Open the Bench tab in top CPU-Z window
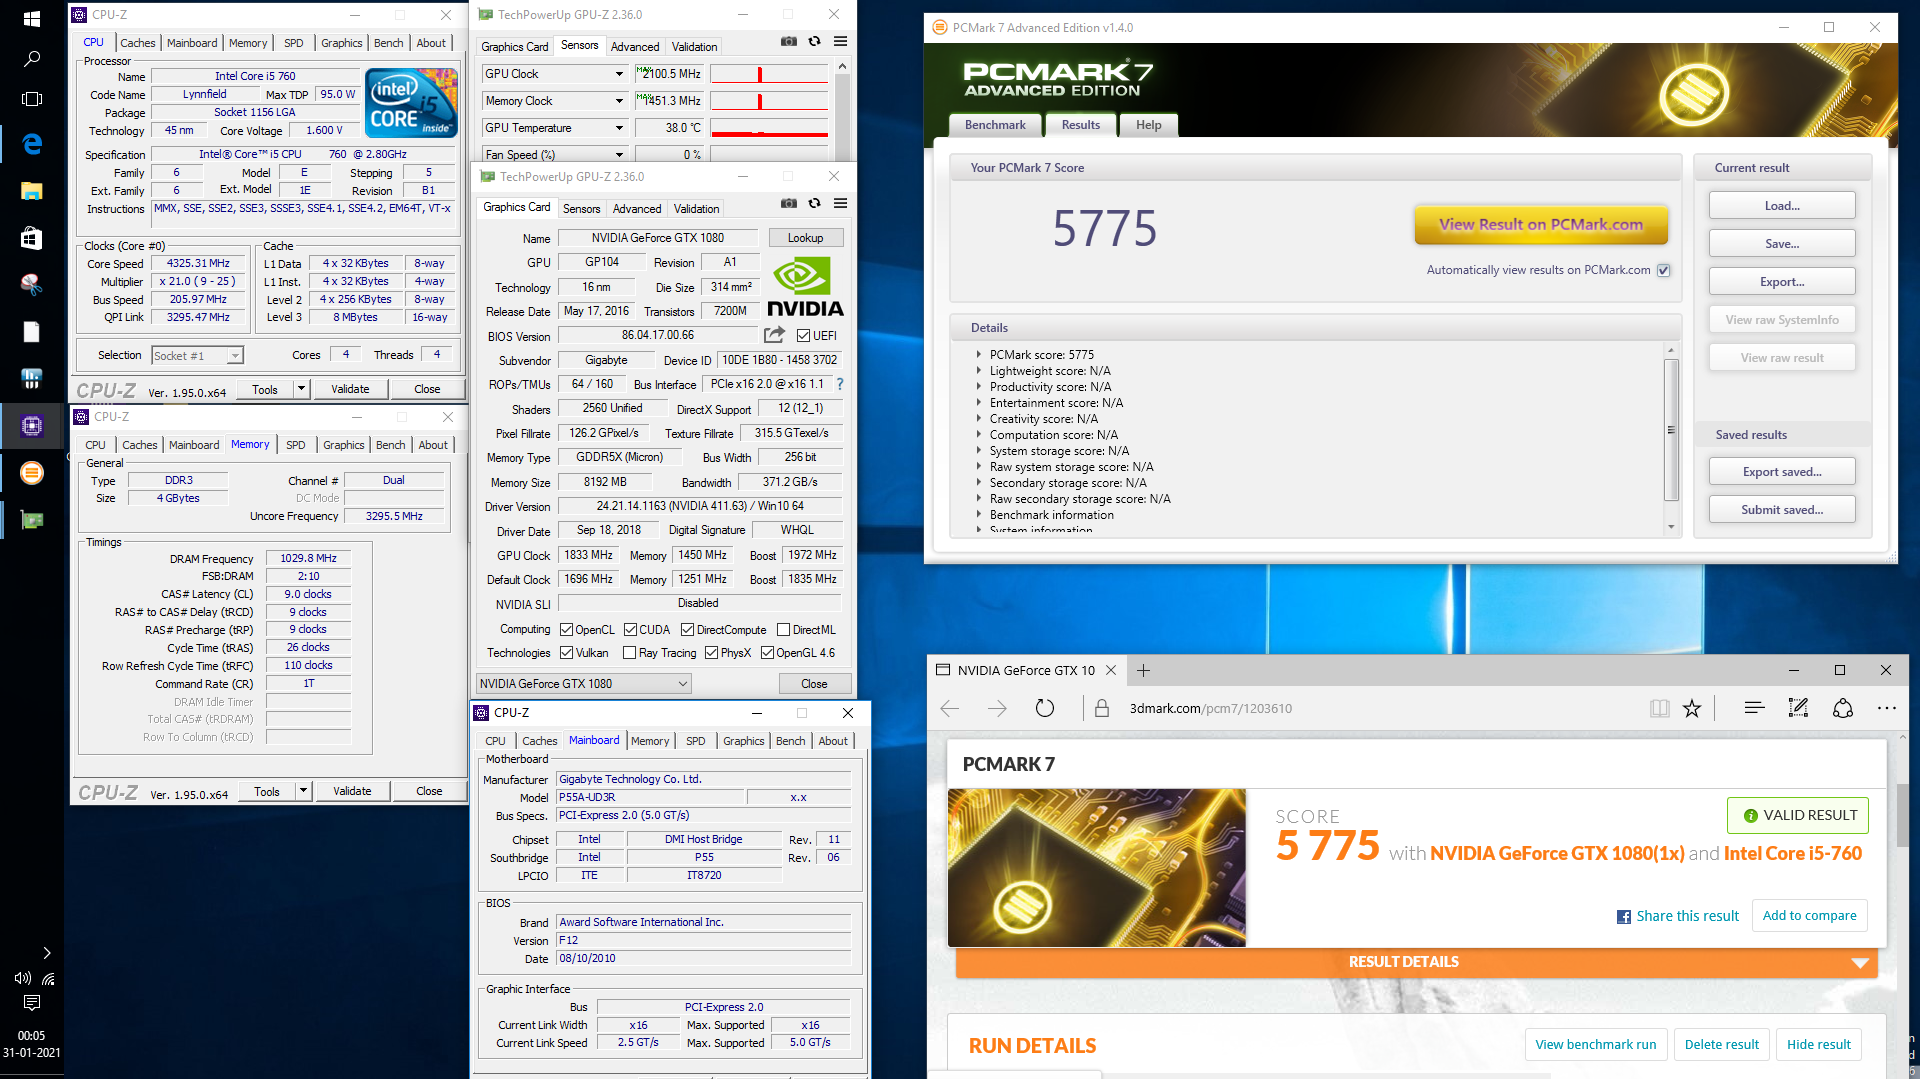 coord(389,43)
